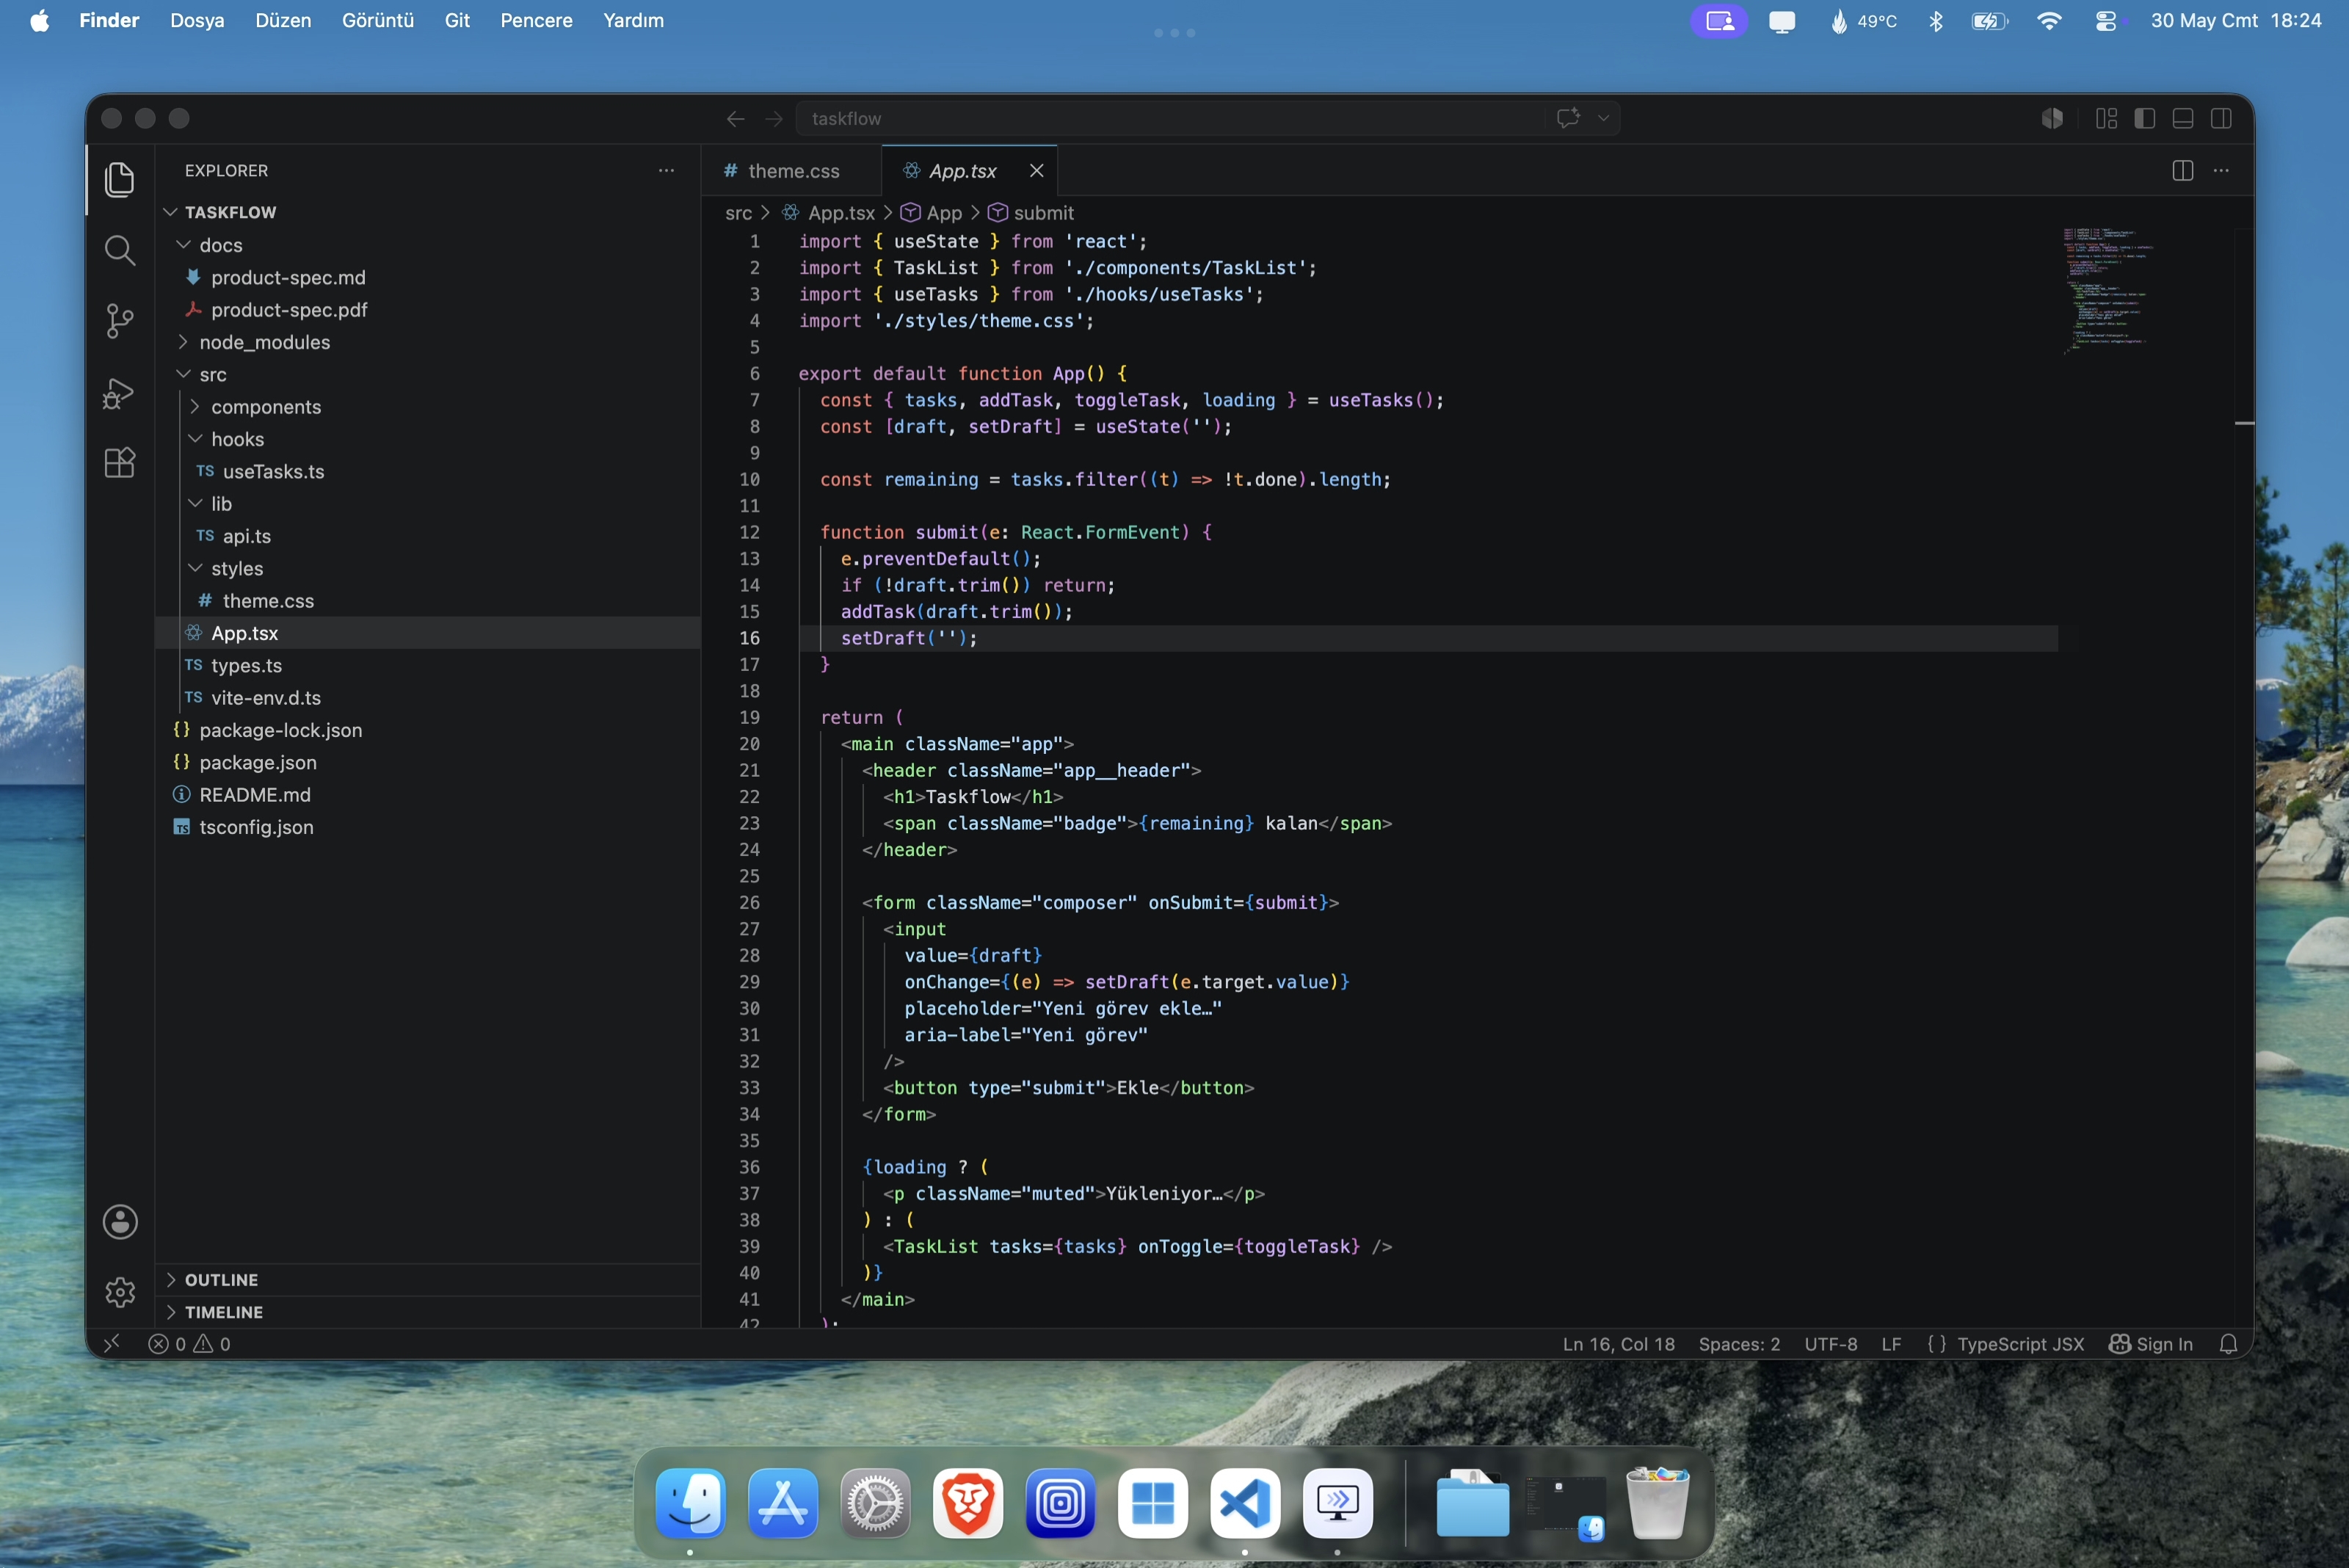This screenshot has height=1568, width=2349.
Task: Click the theme icon beside the layout controls
Action: [2053, 119]
